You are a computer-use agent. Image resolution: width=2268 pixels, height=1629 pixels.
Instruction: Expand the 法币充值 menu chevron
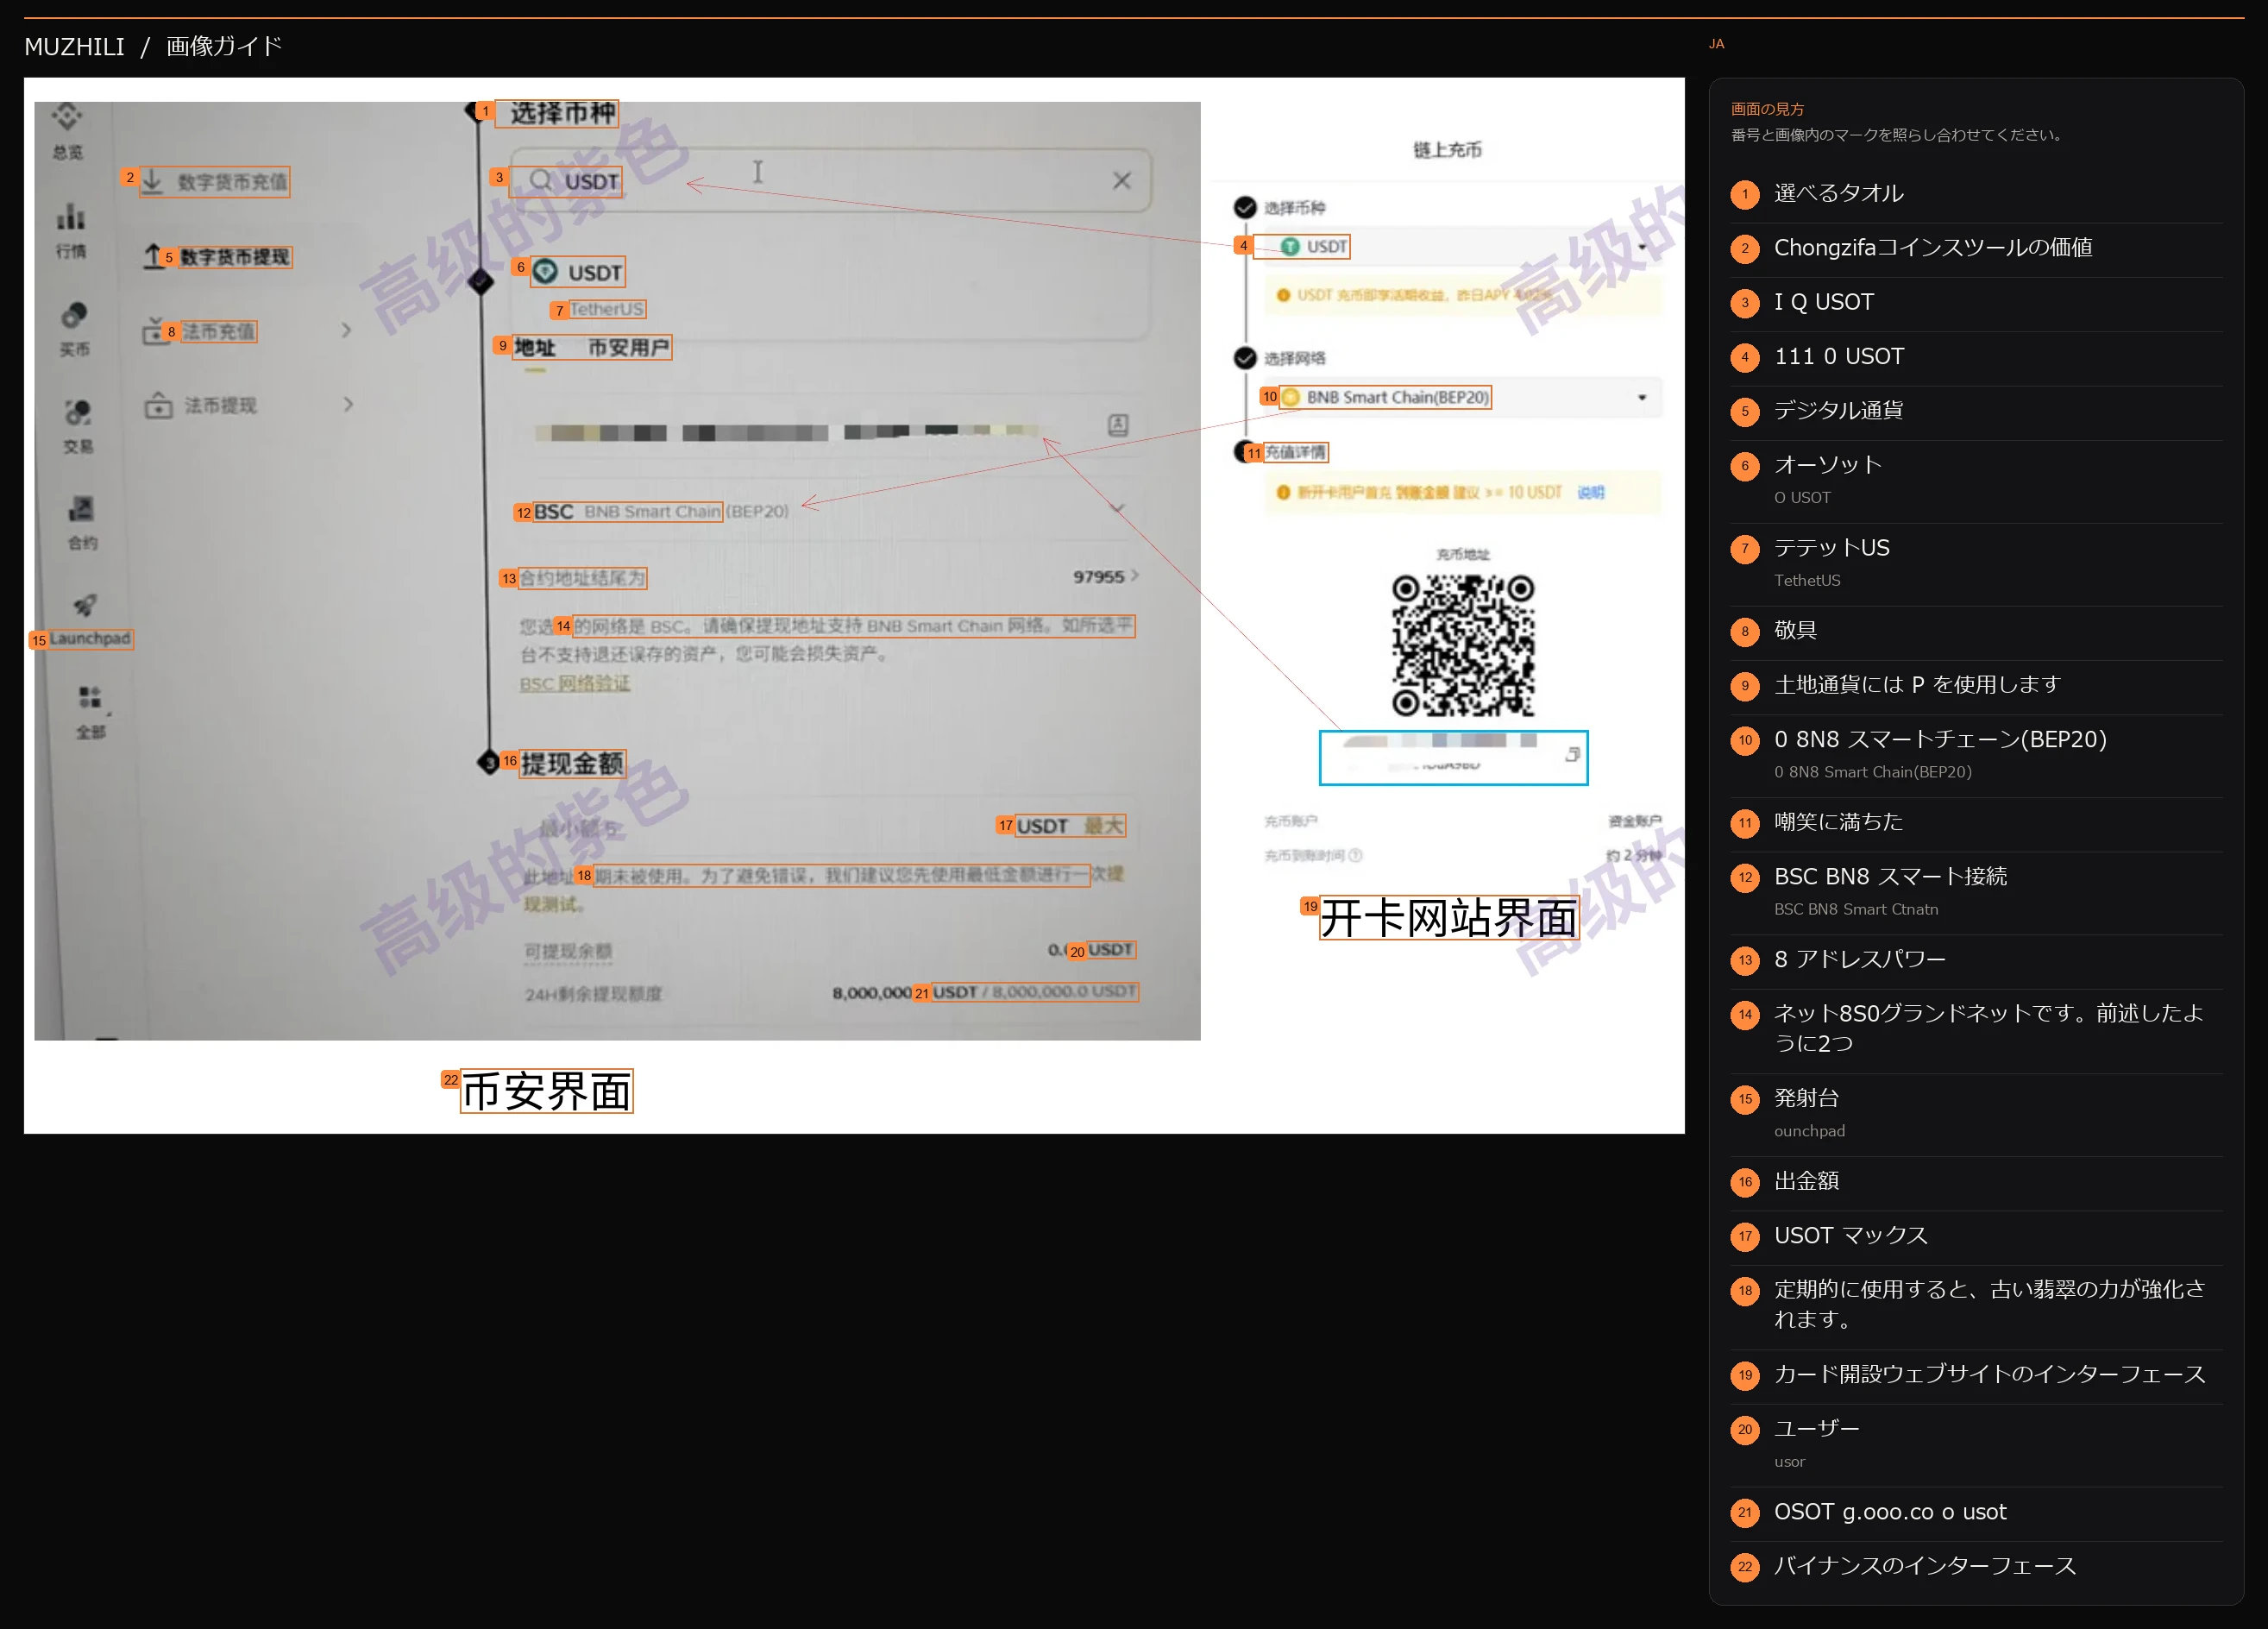346,330
